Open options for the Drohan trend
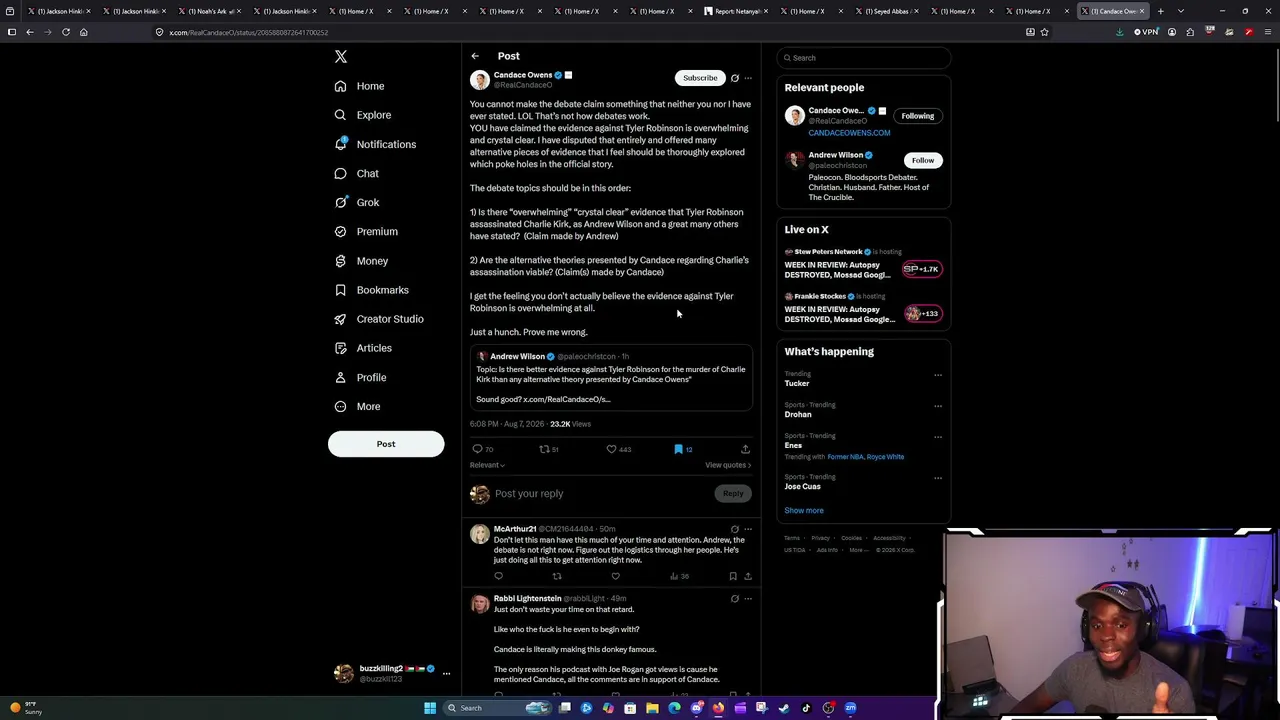Image resolution: width=1280 pixels, height=720 pixels. 938,406
